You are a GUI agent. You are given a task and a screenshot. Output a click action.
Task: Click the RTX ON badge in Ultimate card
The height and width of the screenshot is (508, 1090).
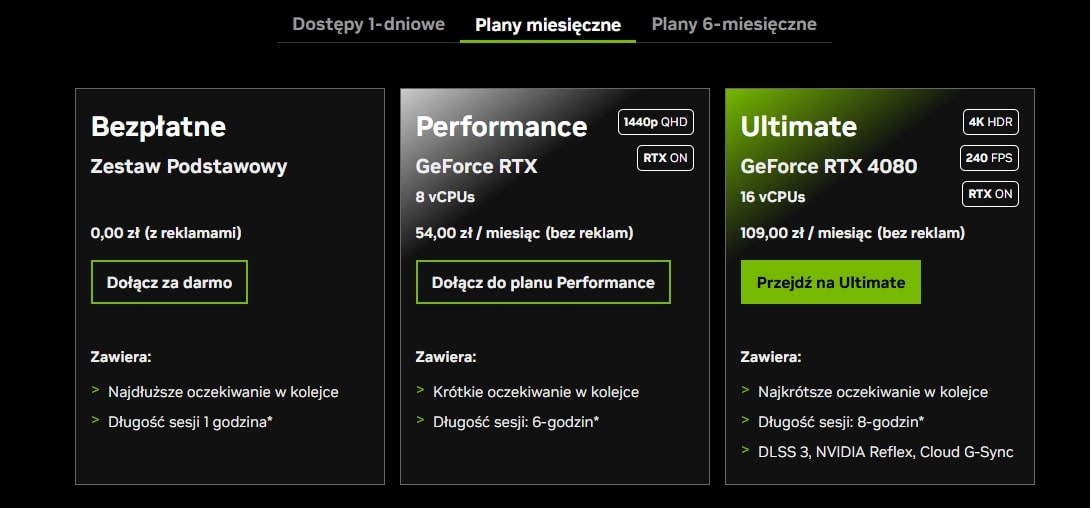(991, 194)
